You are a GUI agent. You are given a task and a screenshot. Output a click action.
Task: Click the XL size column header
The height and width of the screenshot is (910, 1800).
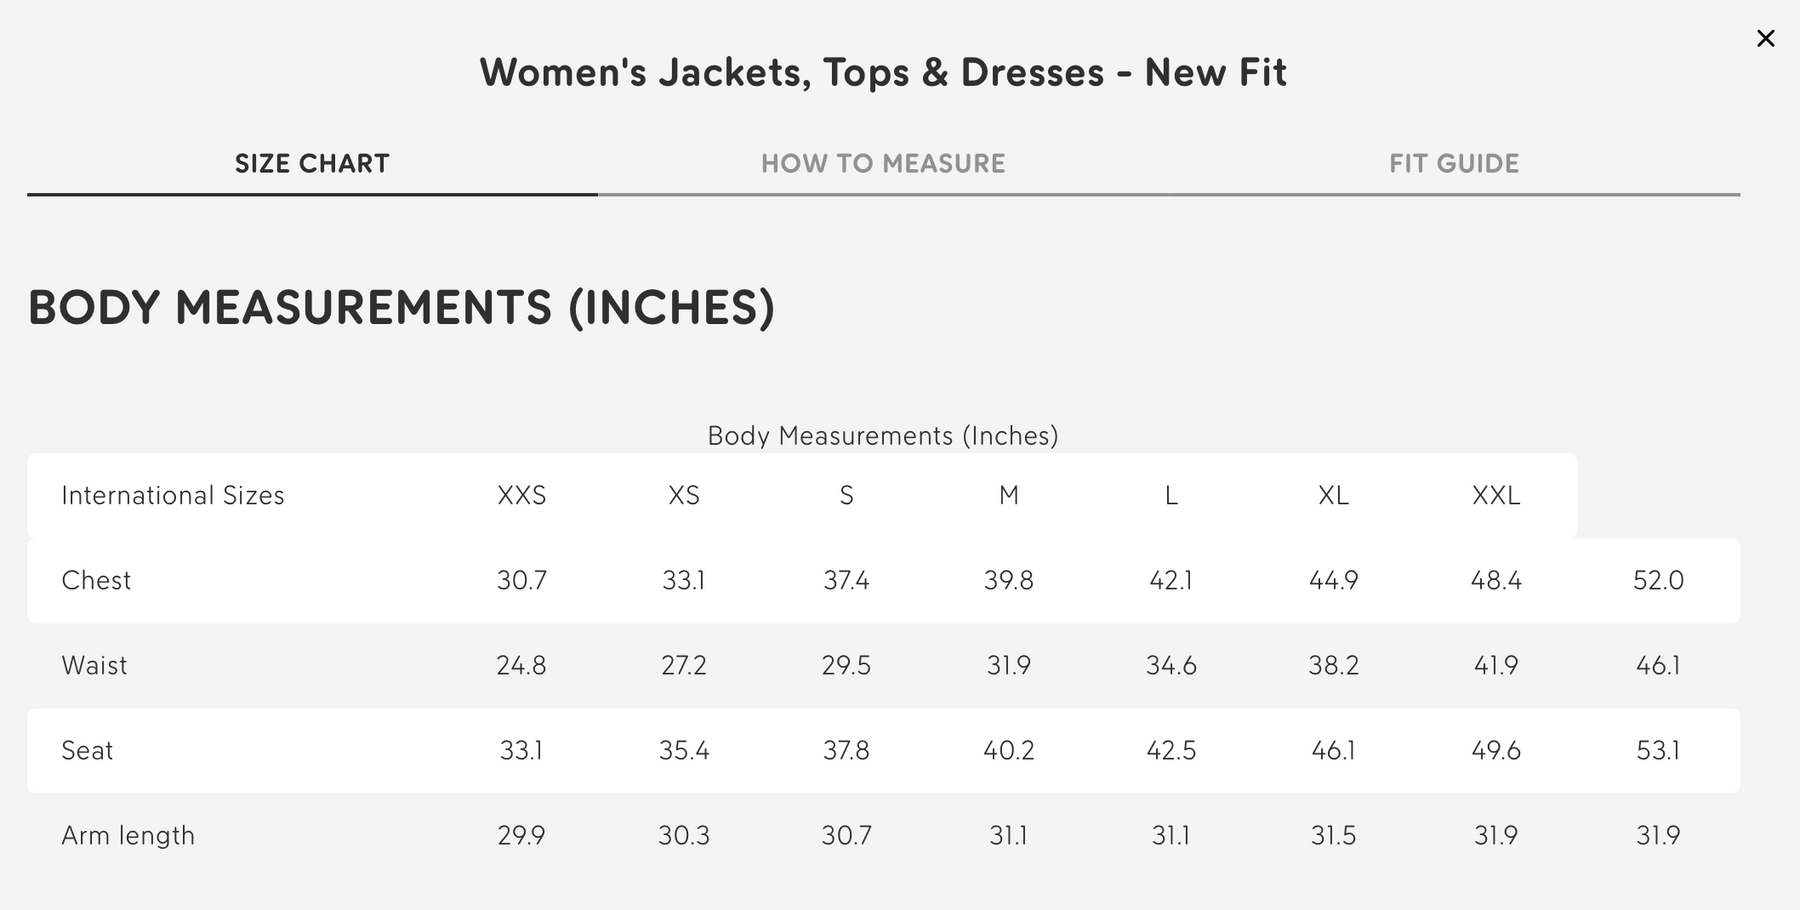[1333, 496]
